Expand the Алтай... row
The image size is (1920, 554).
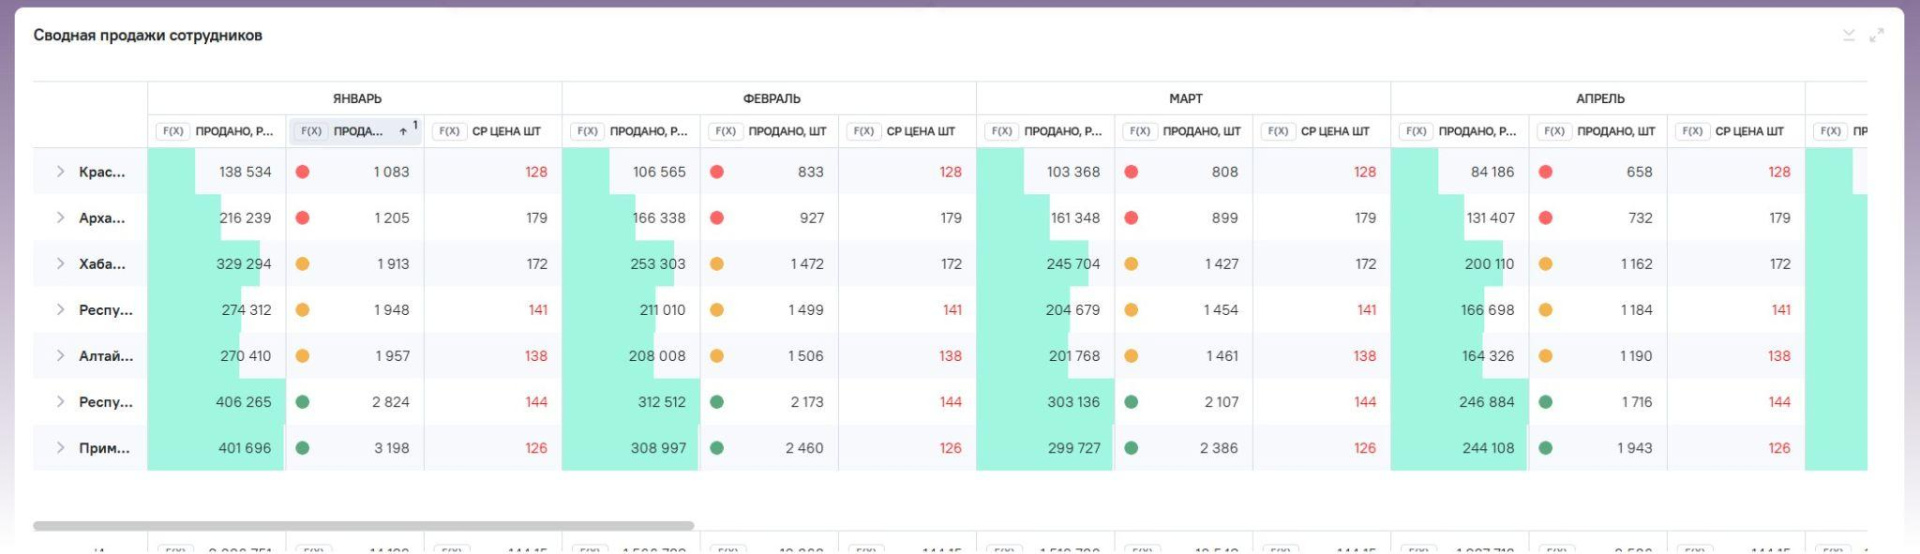[61, 356]
